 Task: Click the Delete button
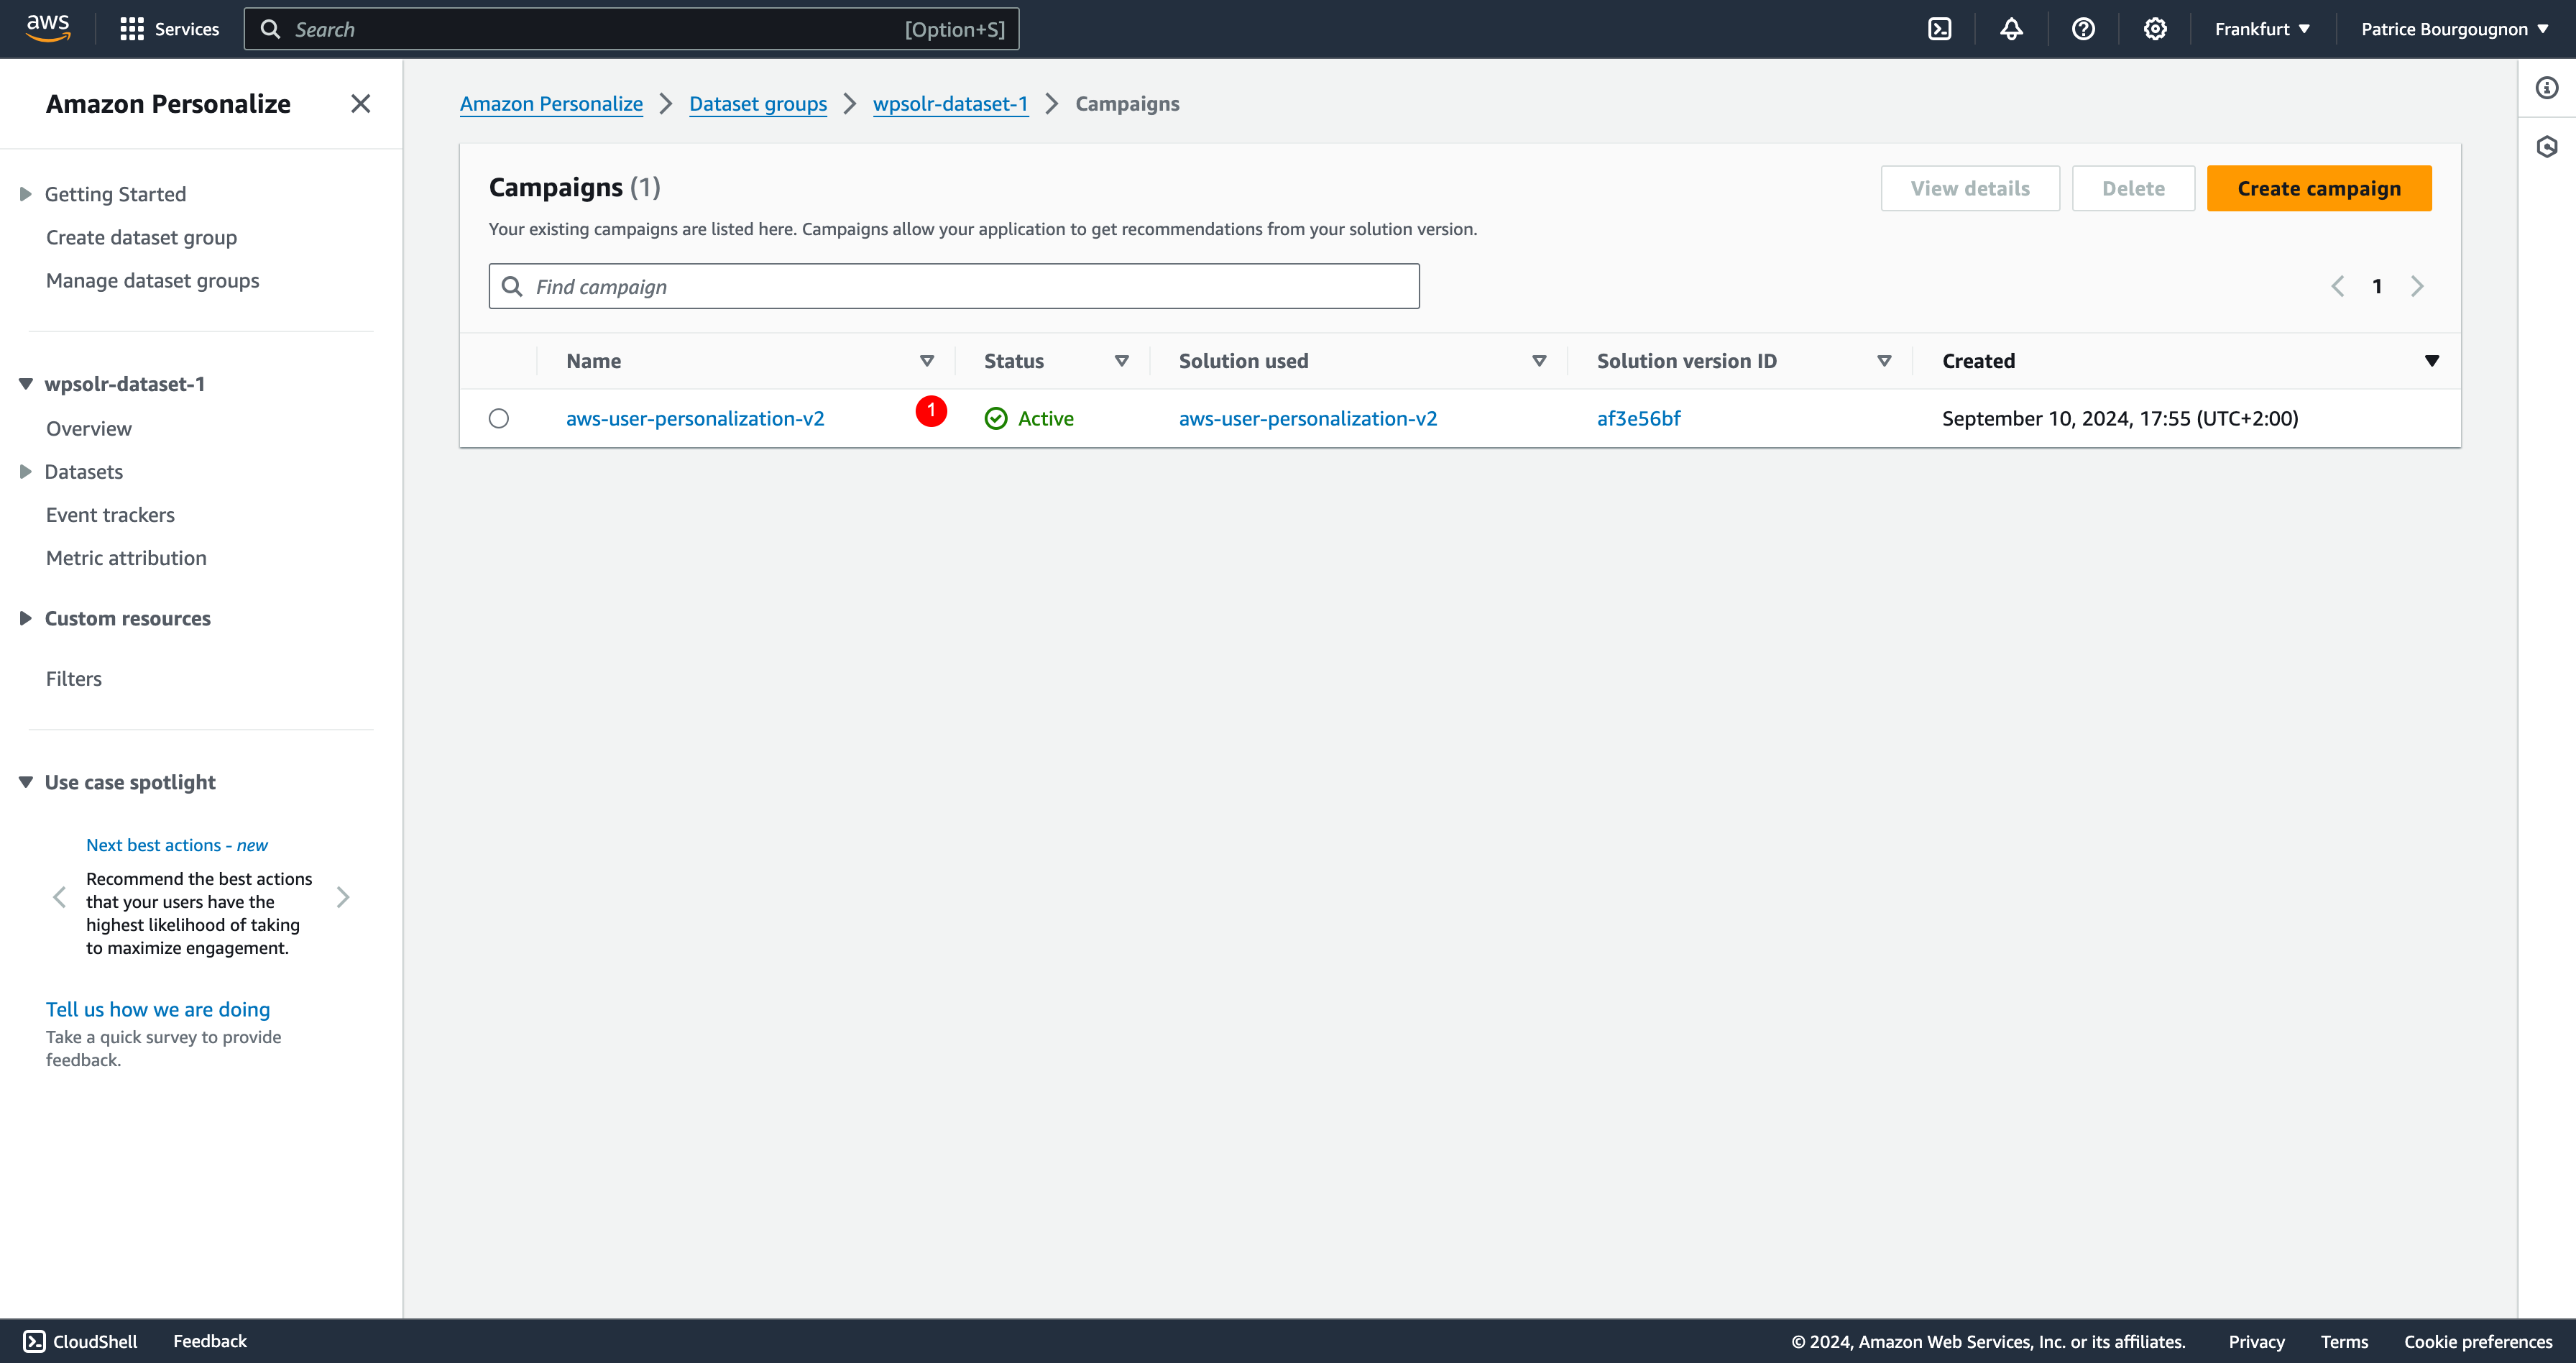[2133, 188]
